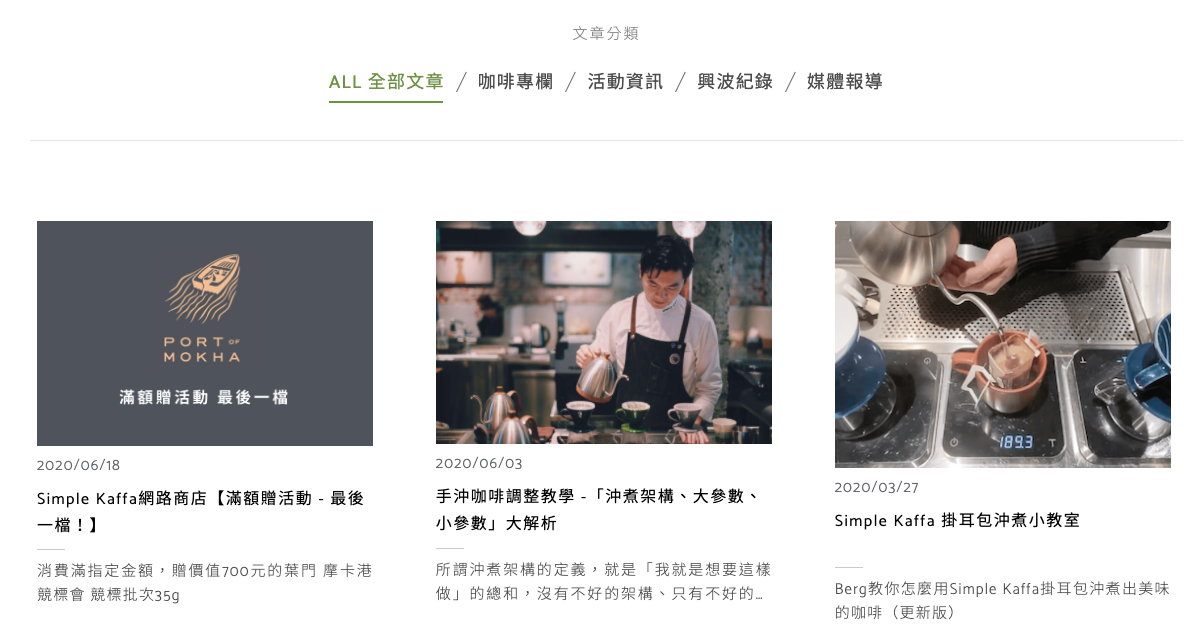Click the excerpt starting Berg教你怎麼用
This screenshot has height=632, width=1204.
1002,600
